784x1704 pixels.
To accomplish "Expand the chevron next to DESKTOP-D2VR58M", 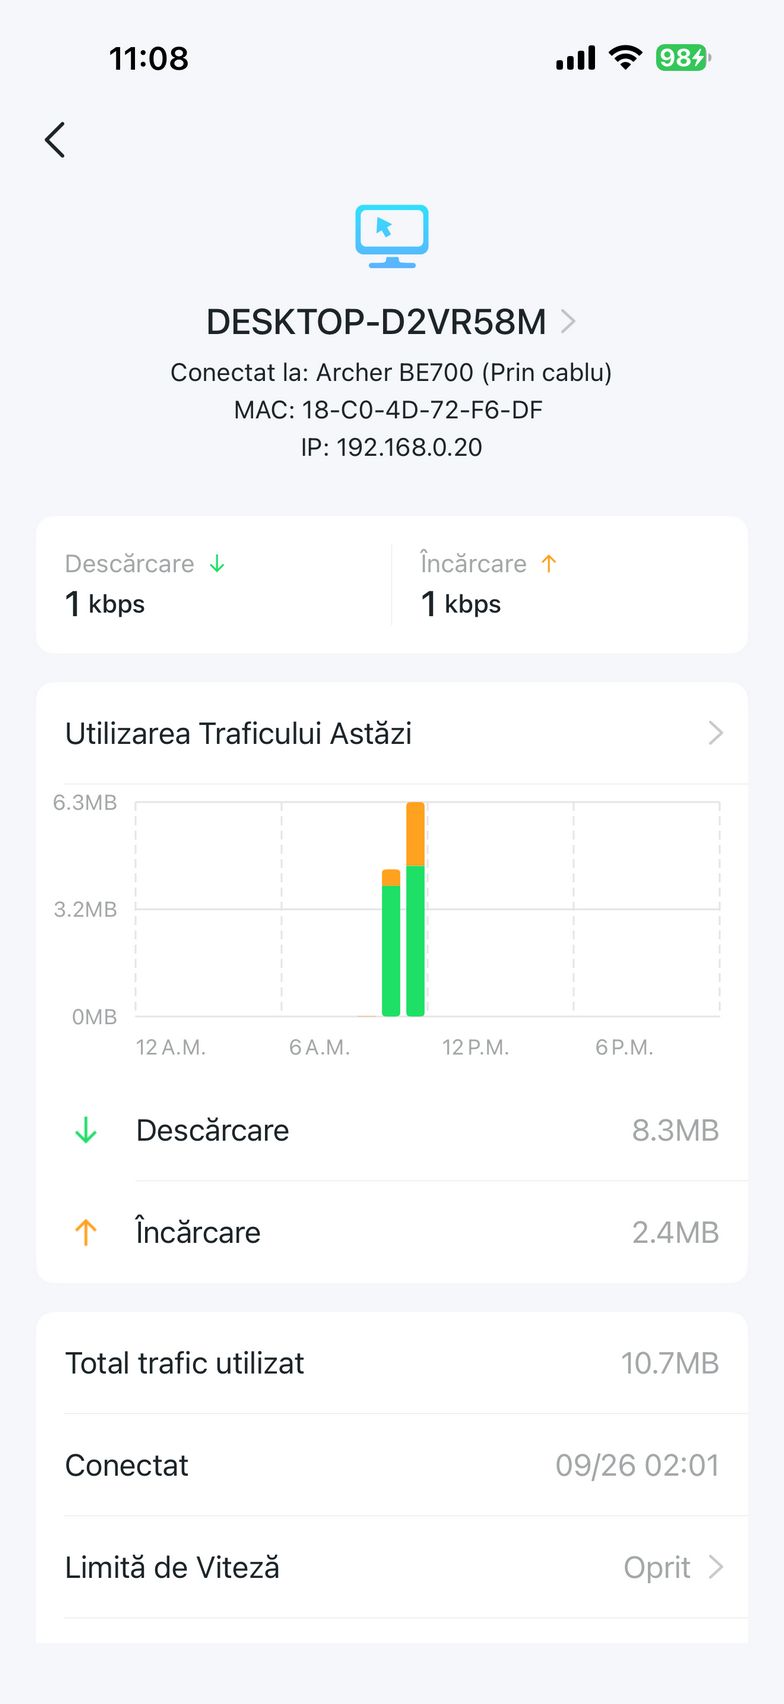I will click(x=568, y=322).
